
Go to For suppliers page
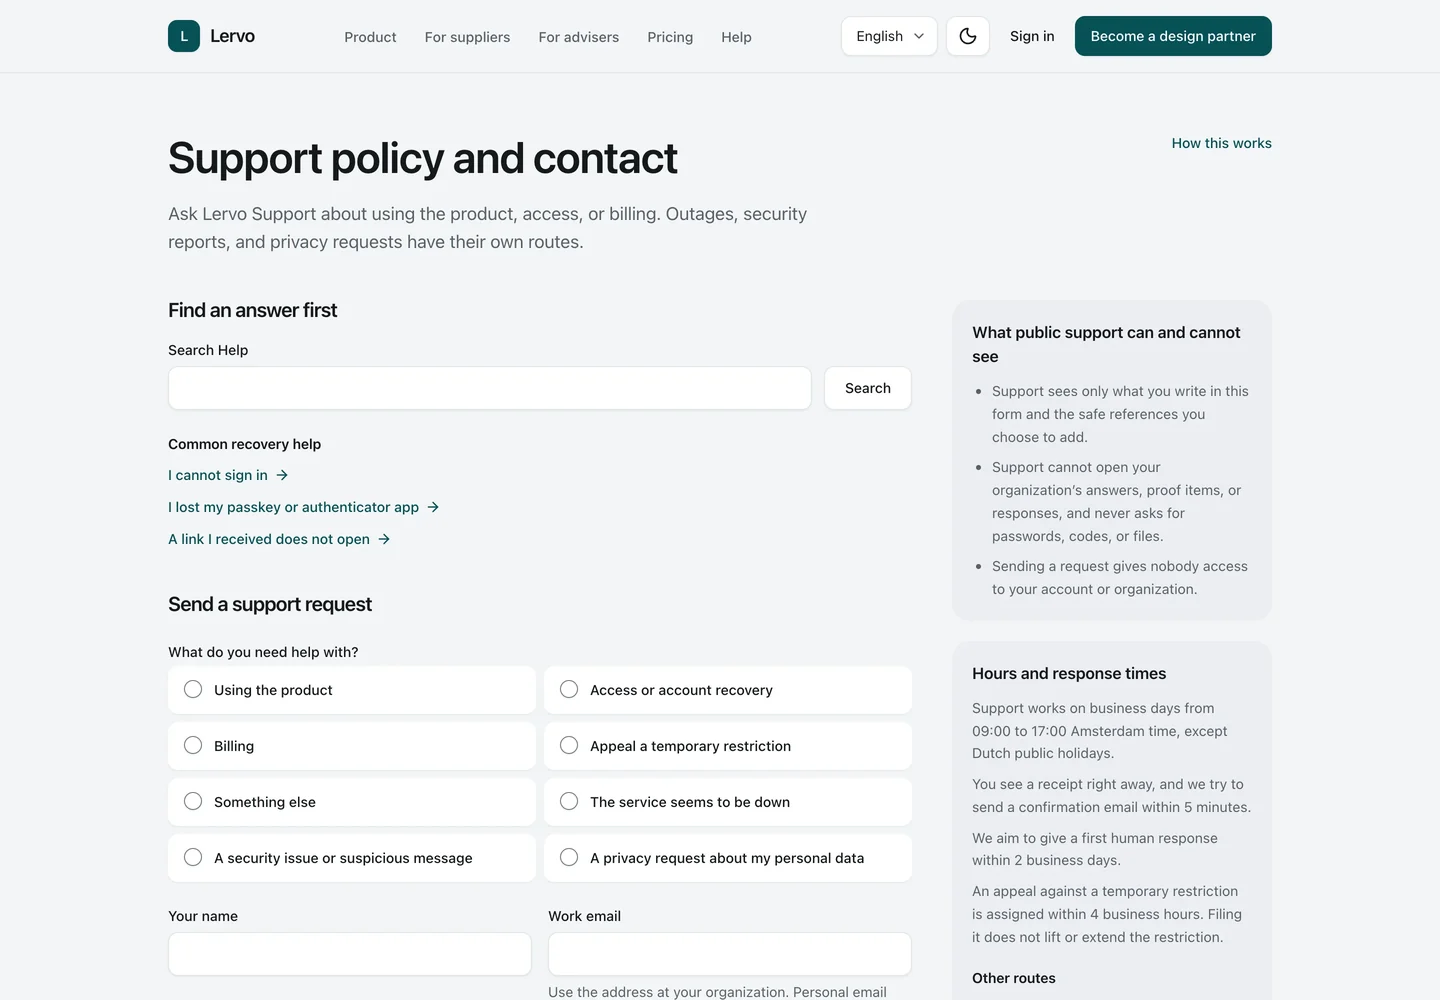click(467, 37)
